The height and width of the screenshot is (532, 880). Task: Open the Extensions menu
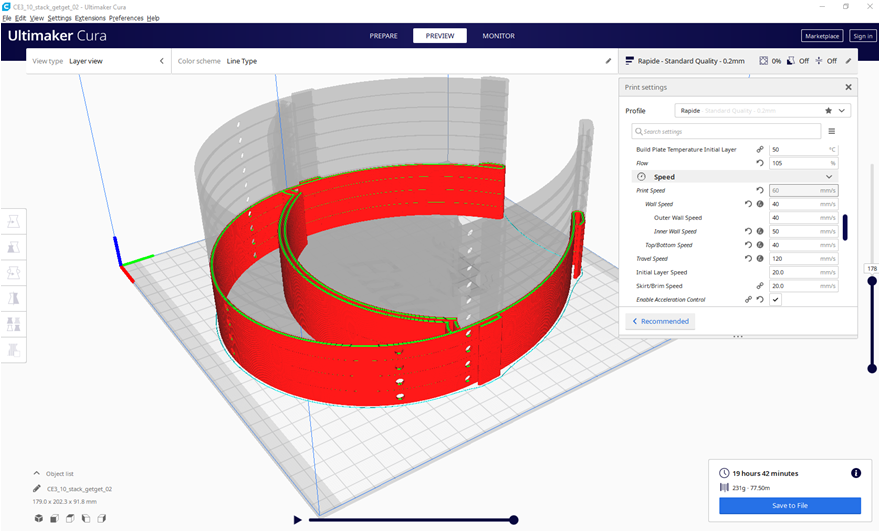pyautogui.click(x=90, y=18)
